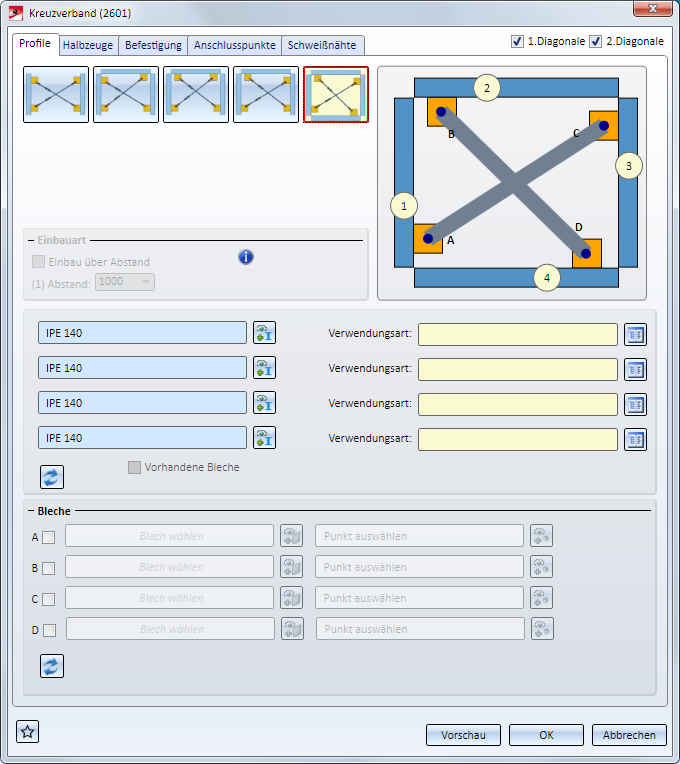680x764 pixels.
Task: Click Blech wählen field in row B
Action: 170,567
